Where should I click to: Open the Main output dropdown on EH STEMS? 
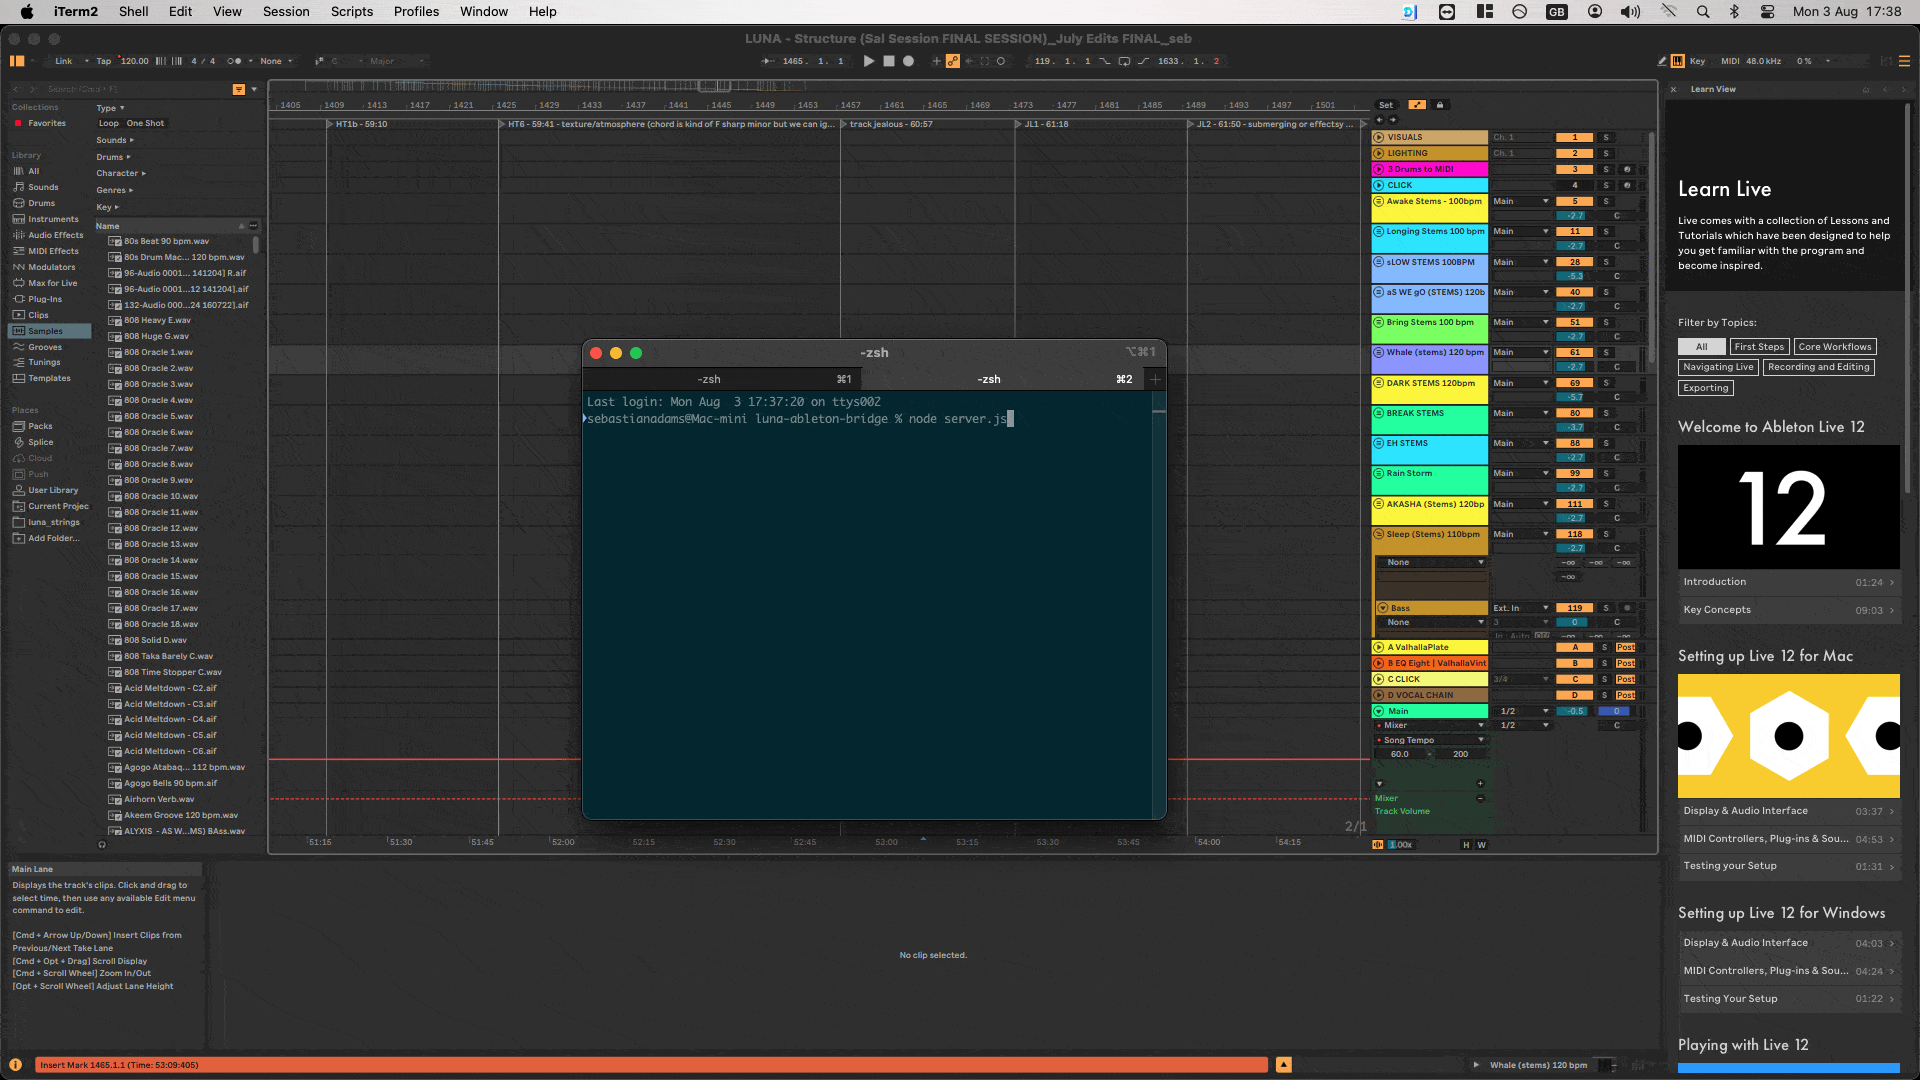(1521, 444)
